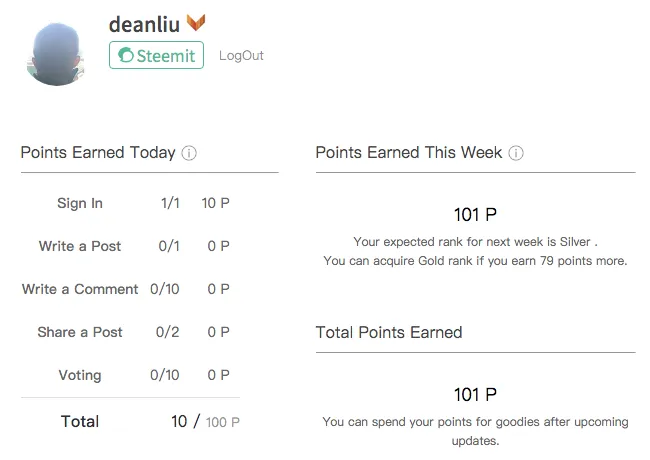This screenshot has height=460, width=650.
Task: Click the Sign In points row
Action: (x=130, y=203)
